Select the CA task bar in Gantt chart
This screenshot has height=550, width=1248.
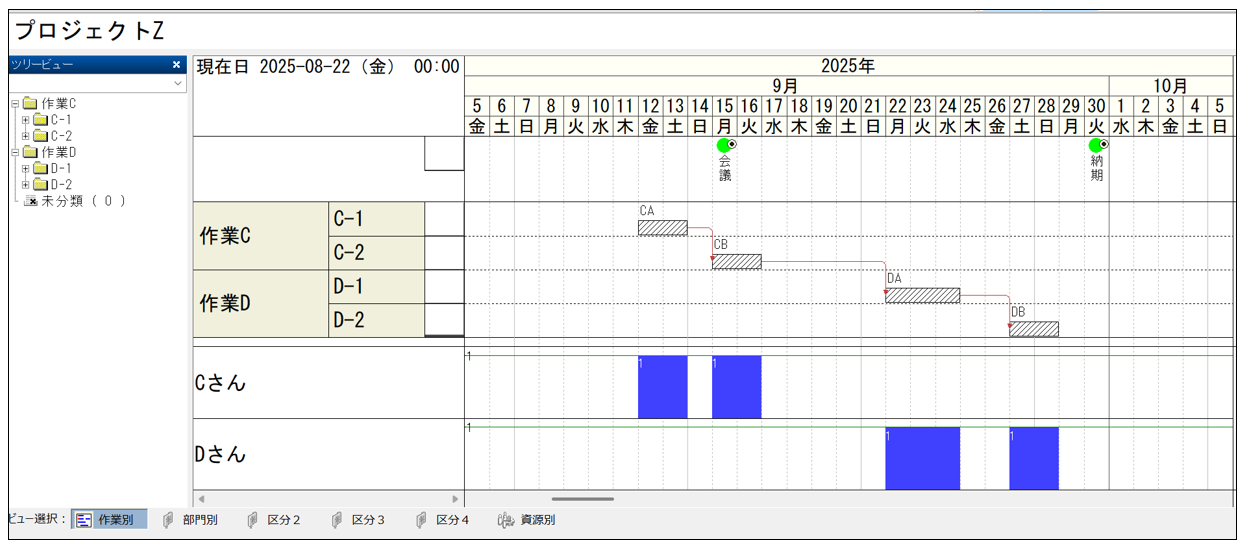point(662,228)
